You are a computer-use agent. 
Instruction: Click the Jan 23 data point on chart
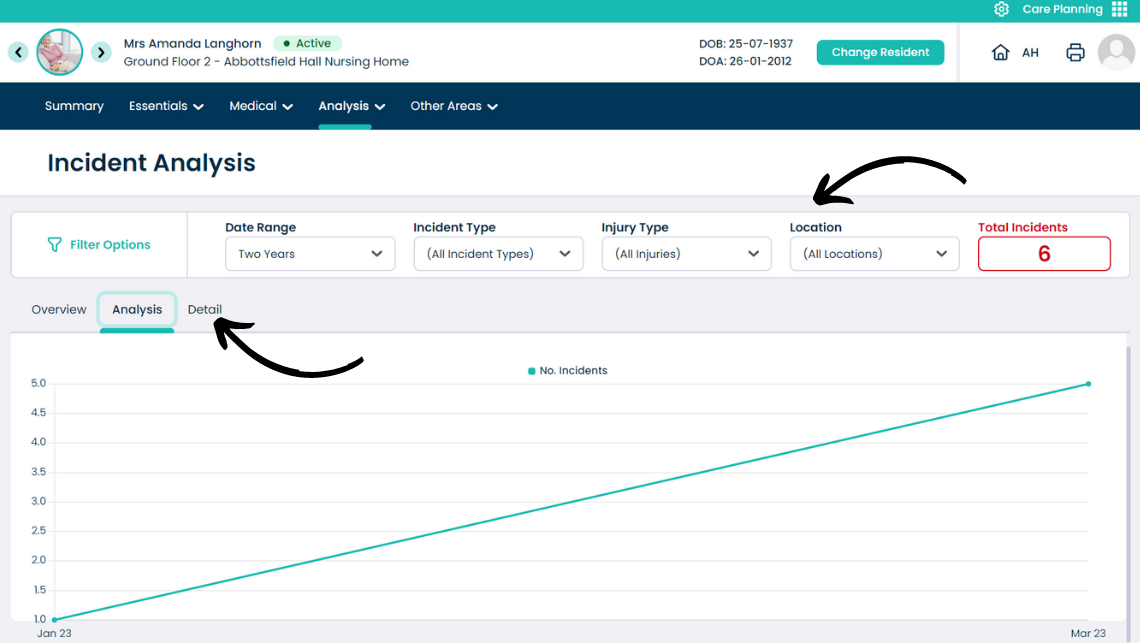(55, 620)
